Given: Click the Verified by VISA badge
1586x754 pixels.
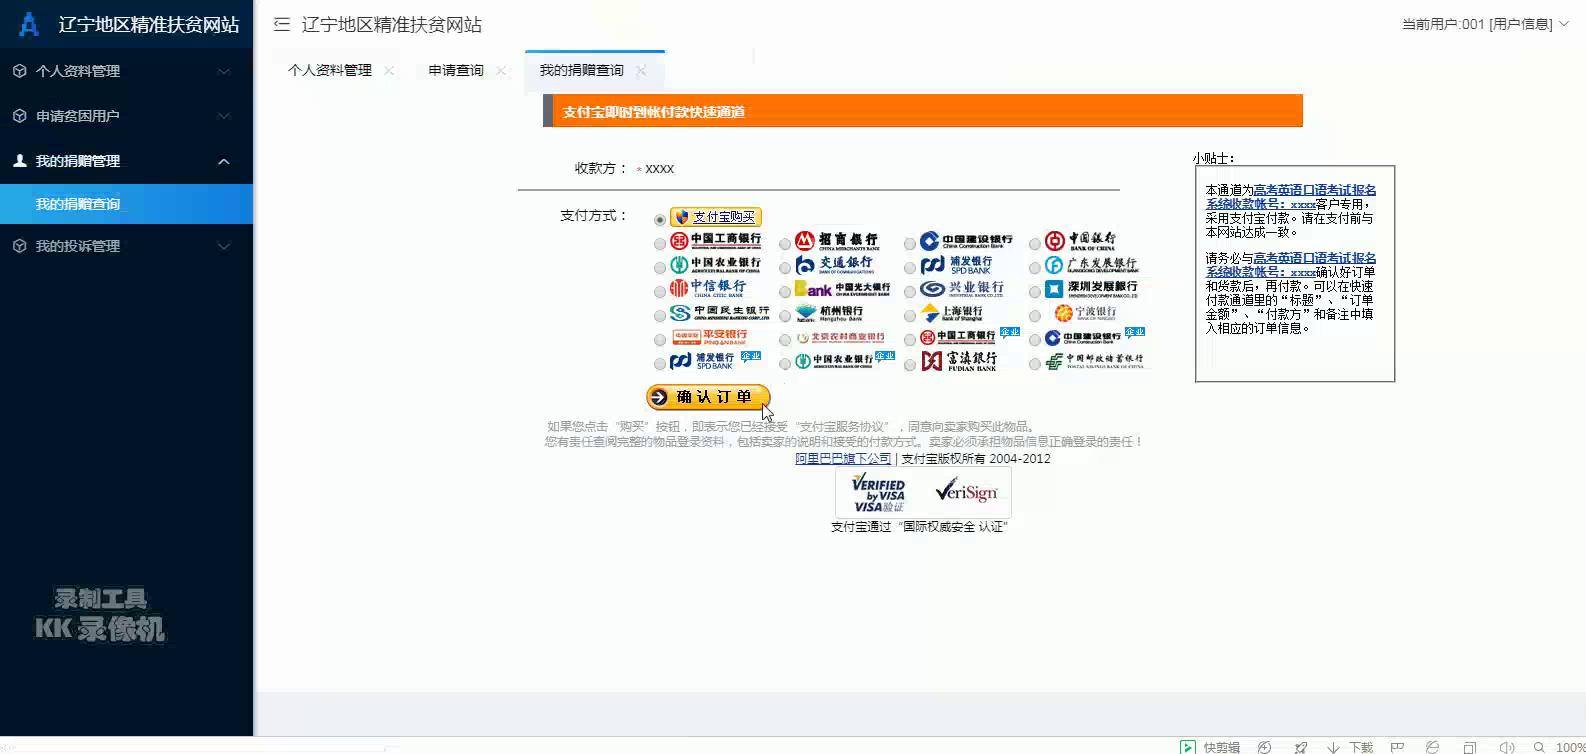Looking at the screenshot, I should [878, 493].
